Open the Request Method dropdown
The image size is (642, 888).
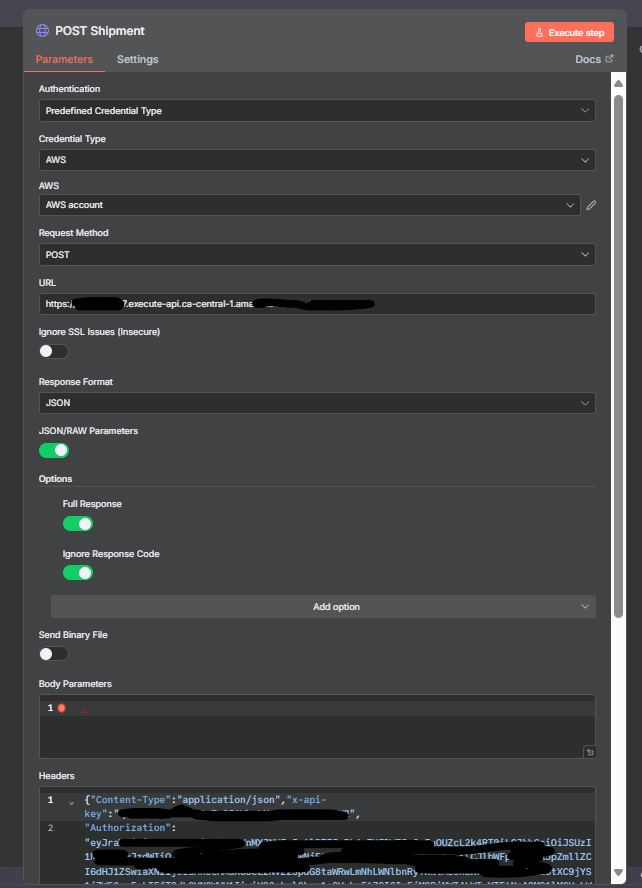(x=317, y=254)
